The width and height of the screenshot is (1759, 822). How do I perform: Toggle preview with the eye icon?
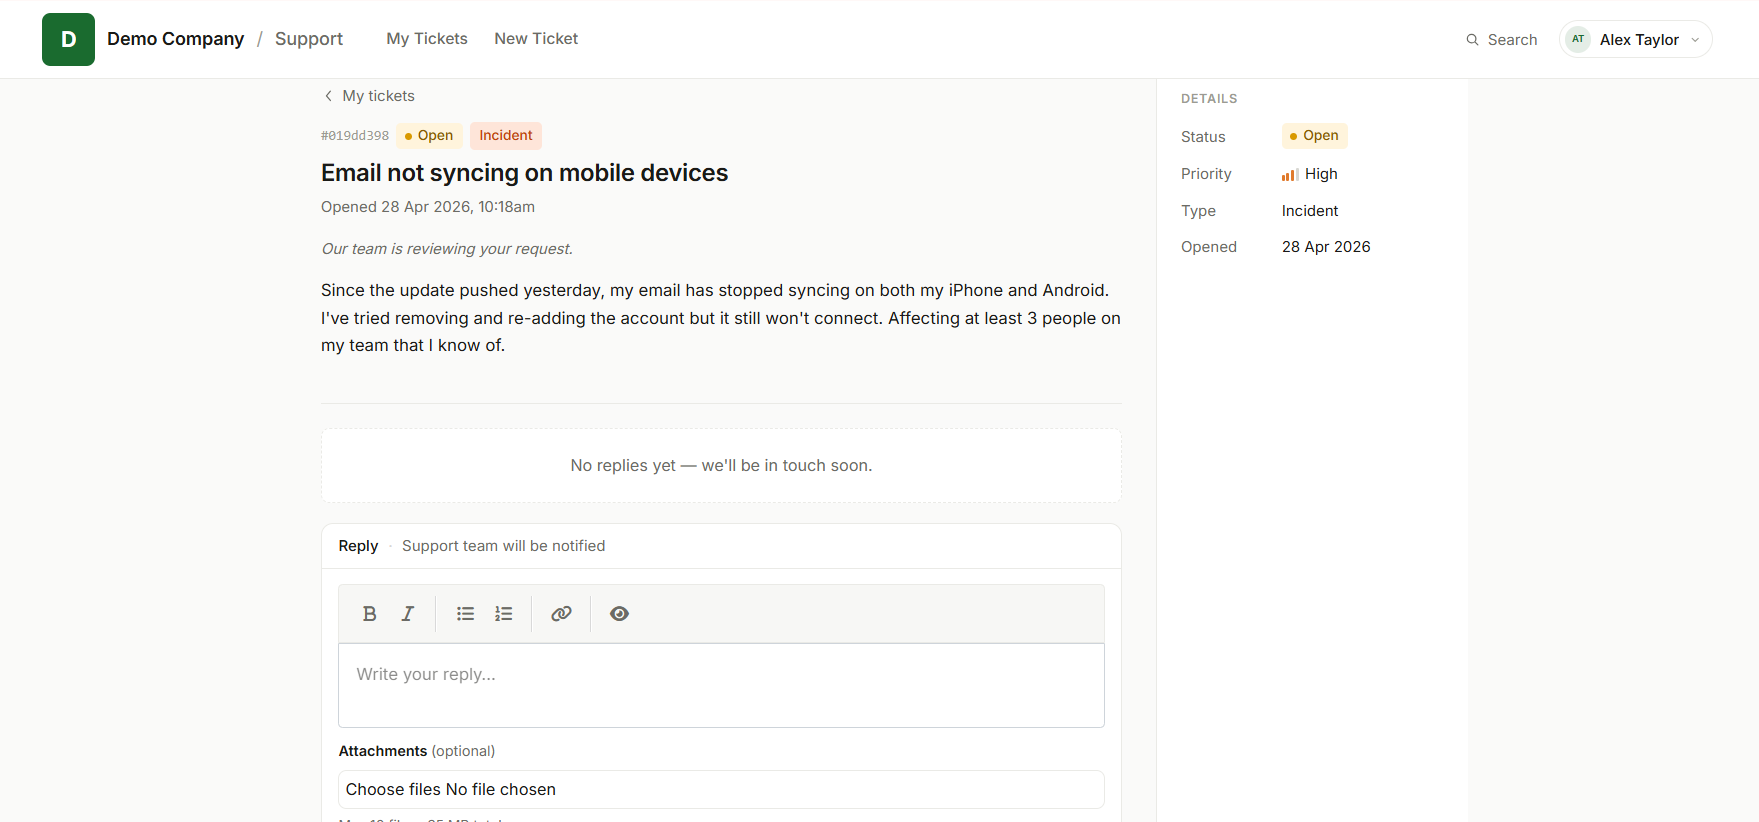point(619,614)
